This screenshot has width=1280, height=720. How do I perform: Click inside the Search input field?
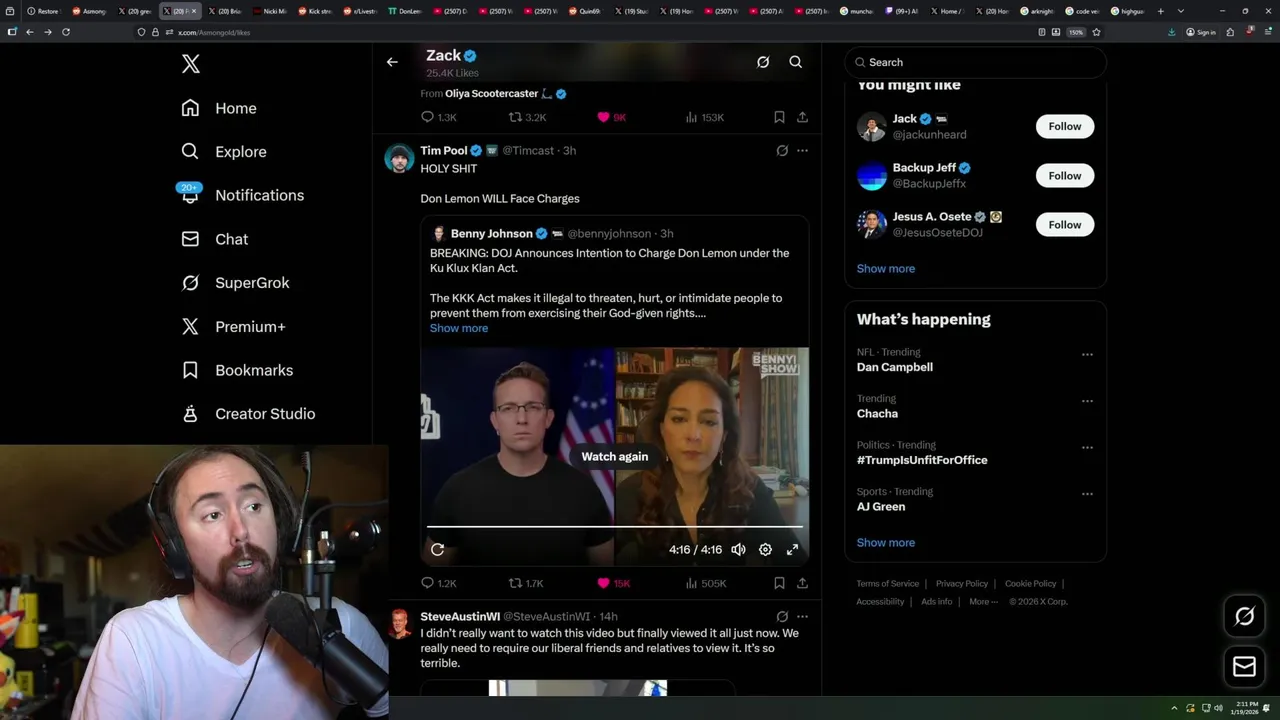[x=976, y=62]
